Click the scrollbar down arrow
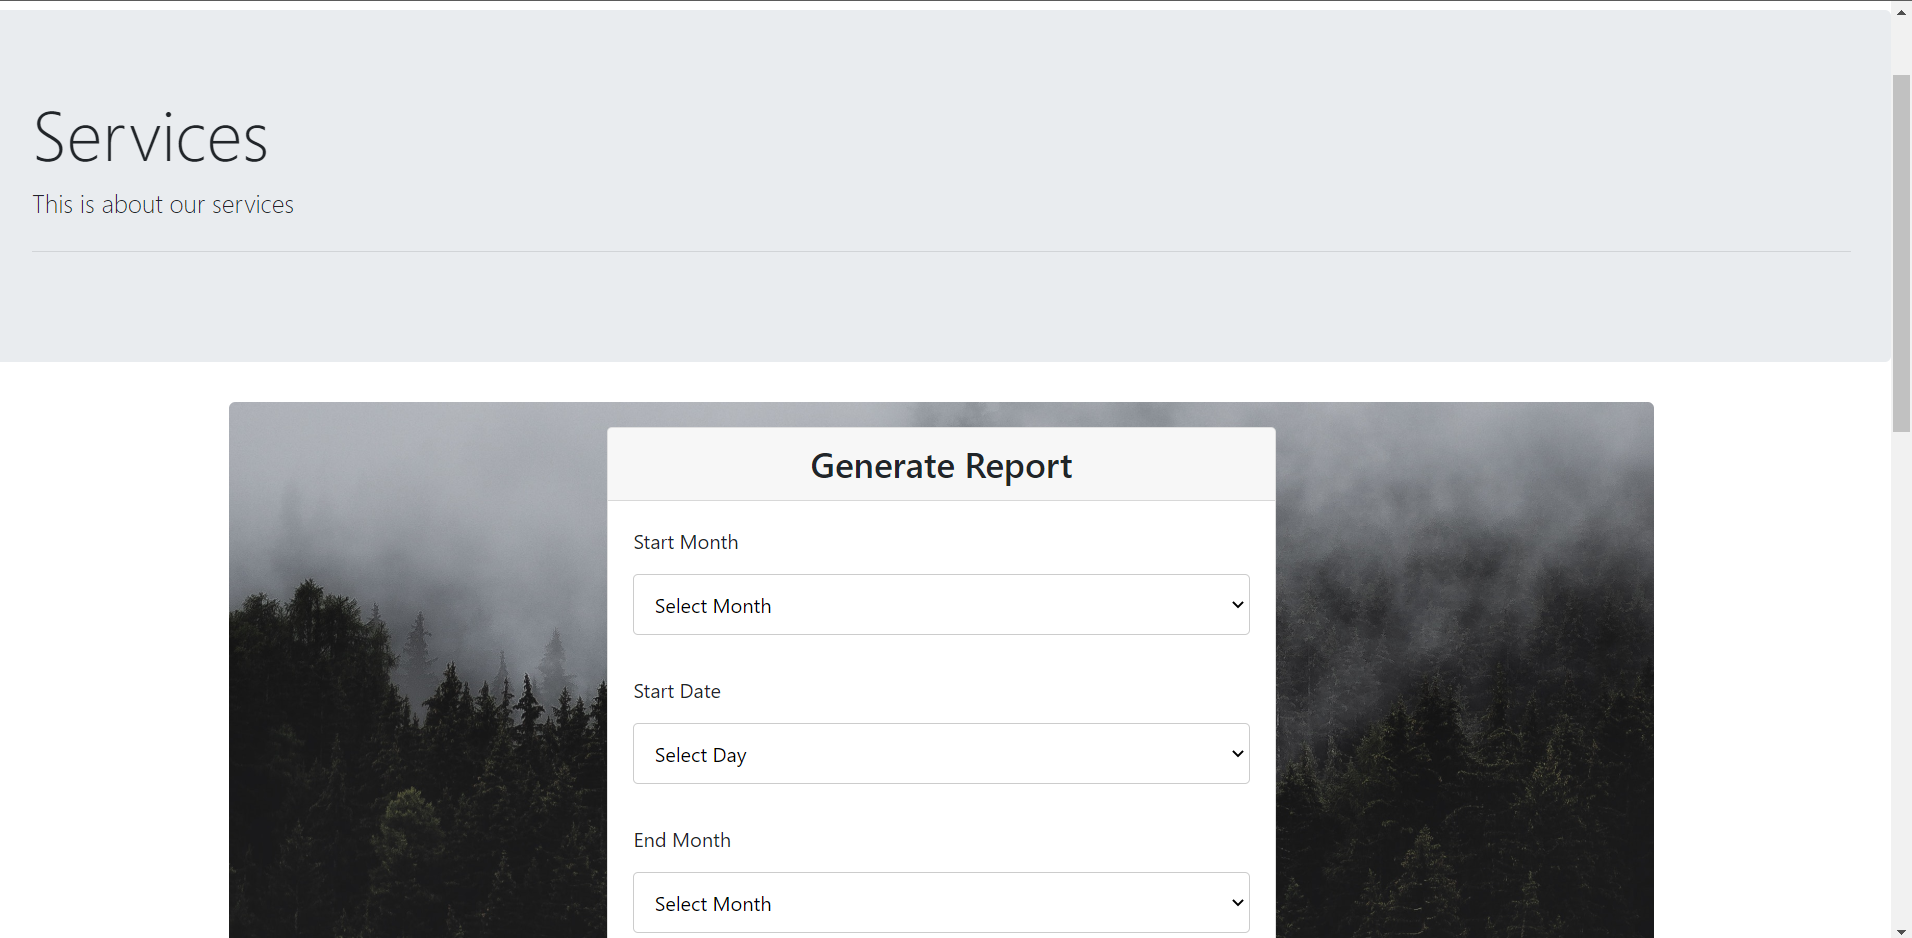The height and width of the screenshot is (938, 1912). [x=1901, y=930]
